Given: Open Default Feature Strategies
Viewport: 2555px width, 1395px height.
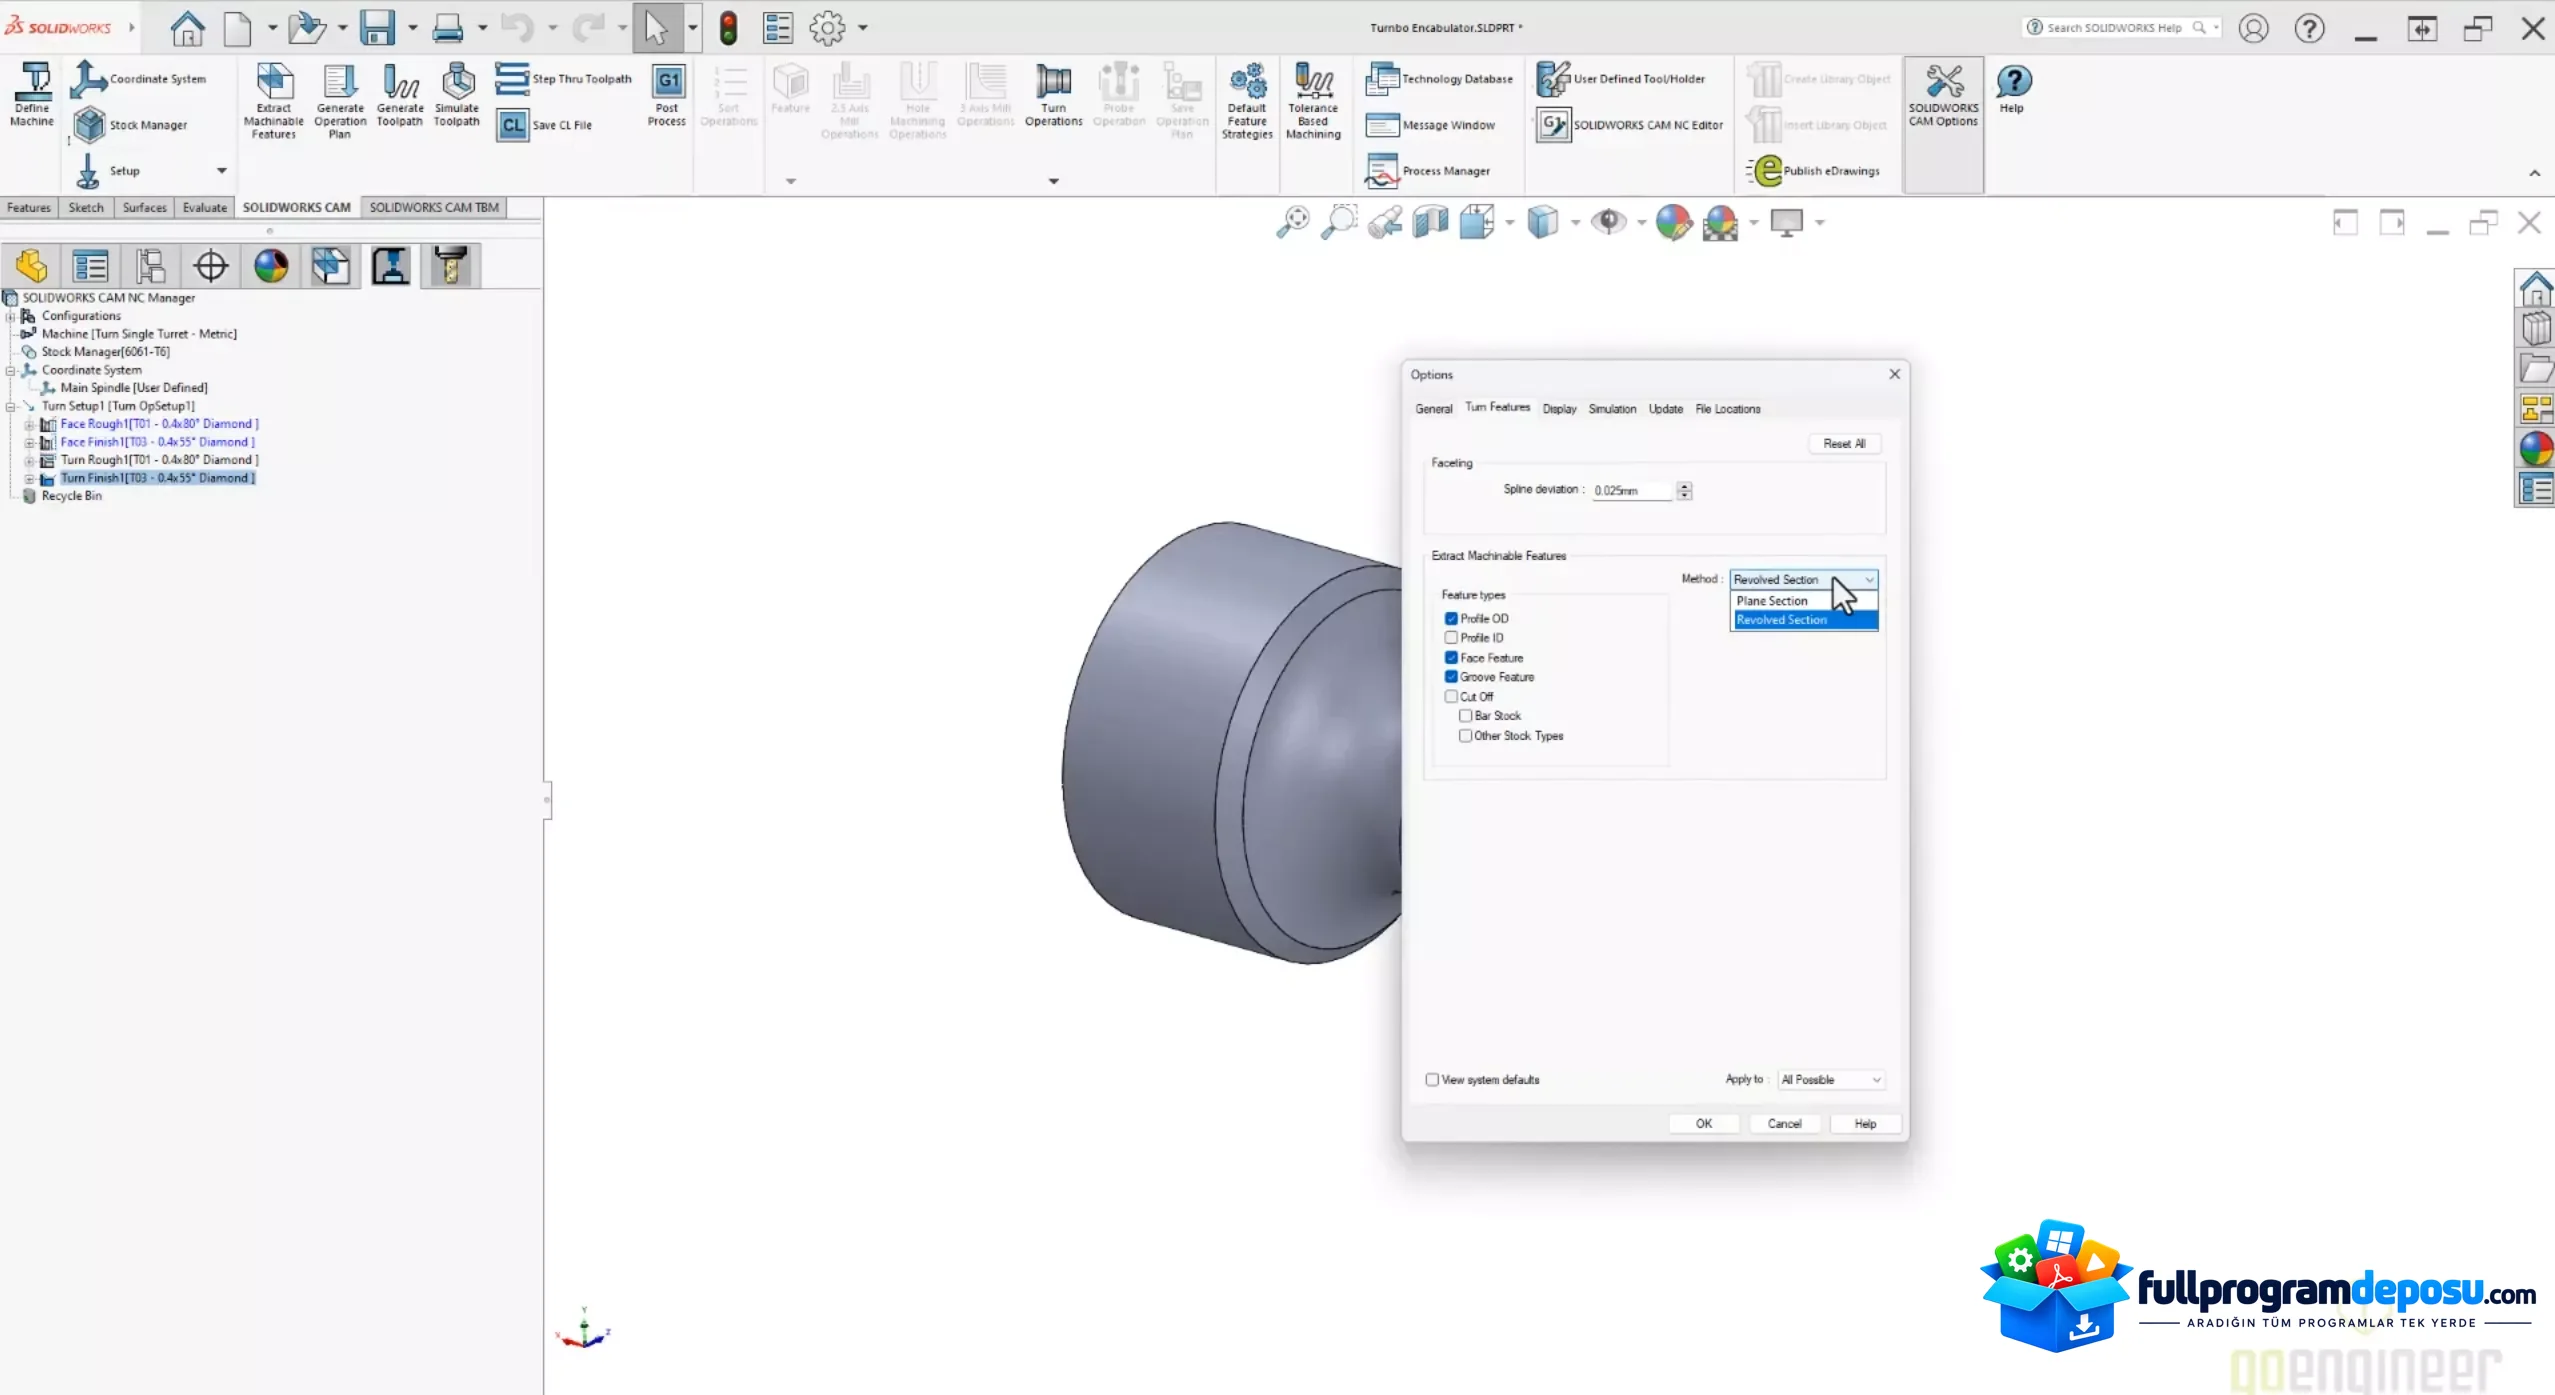Looking at the screenshot, I should (1247, 100).
